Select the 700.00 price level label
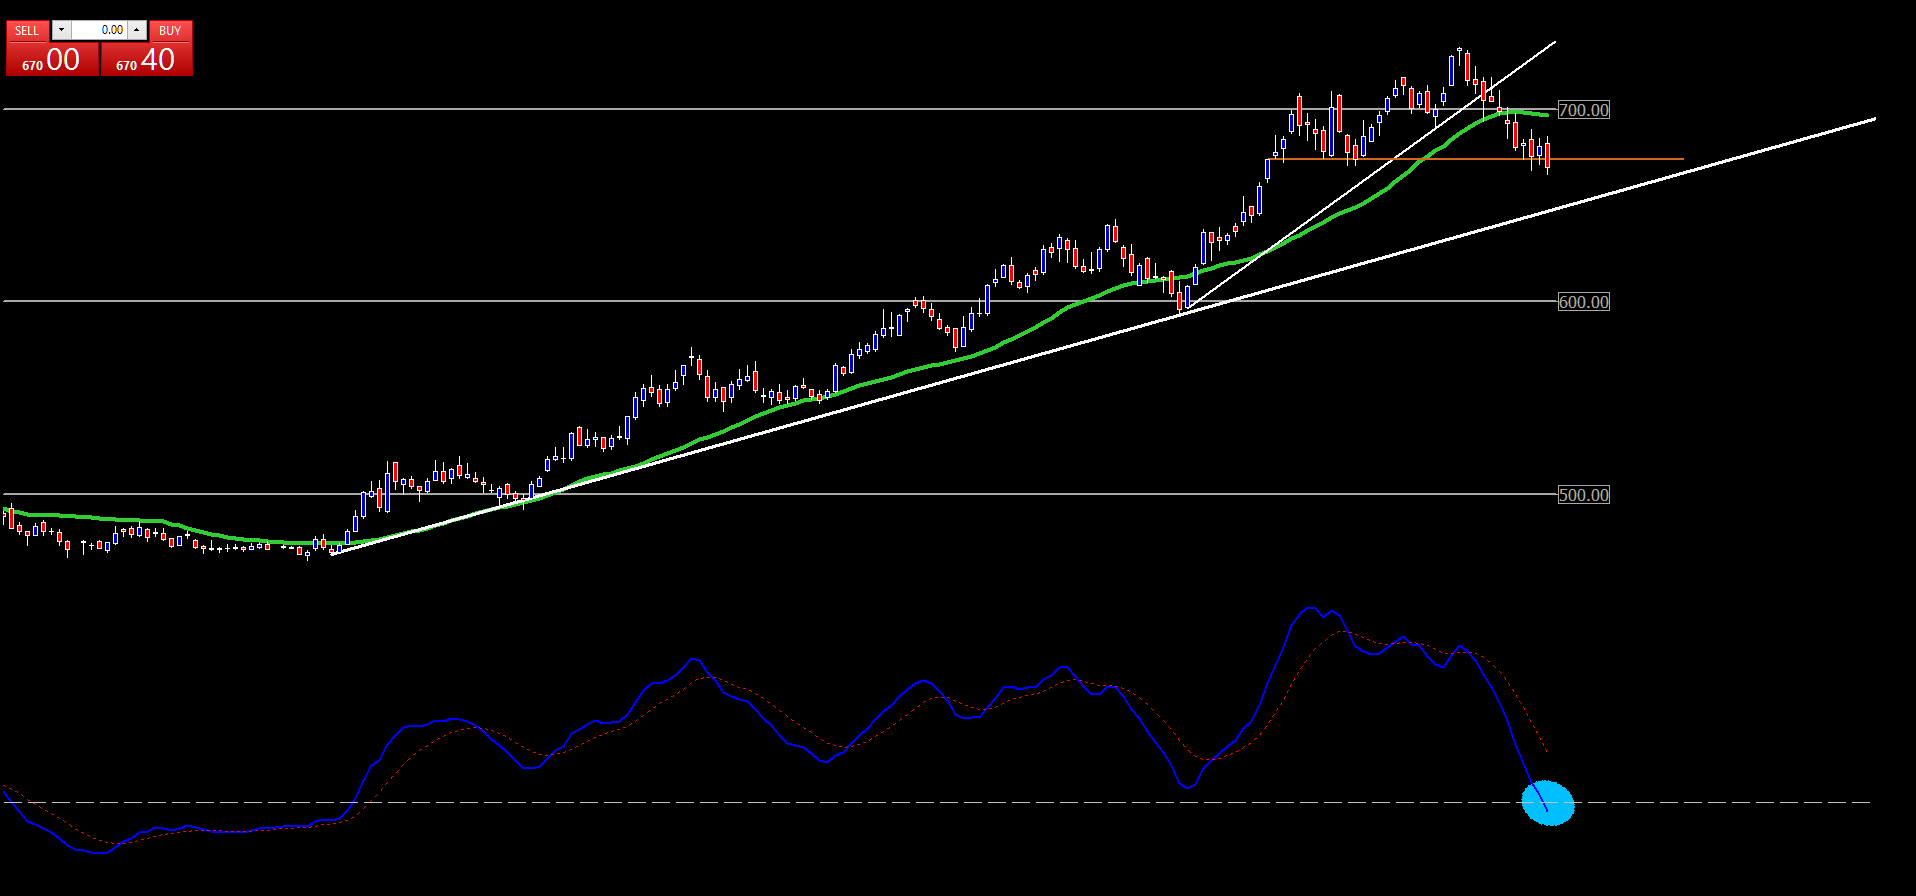This screenshot has width=1916, height=896. [1584, 110]
